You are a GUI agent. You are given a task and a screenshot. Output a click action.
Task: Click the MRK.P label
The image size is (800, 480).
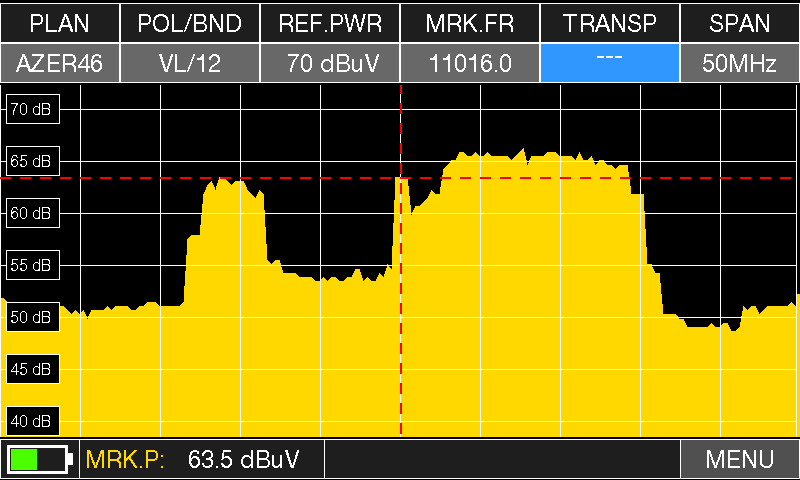pyautogui.click(x=125, y=459)
